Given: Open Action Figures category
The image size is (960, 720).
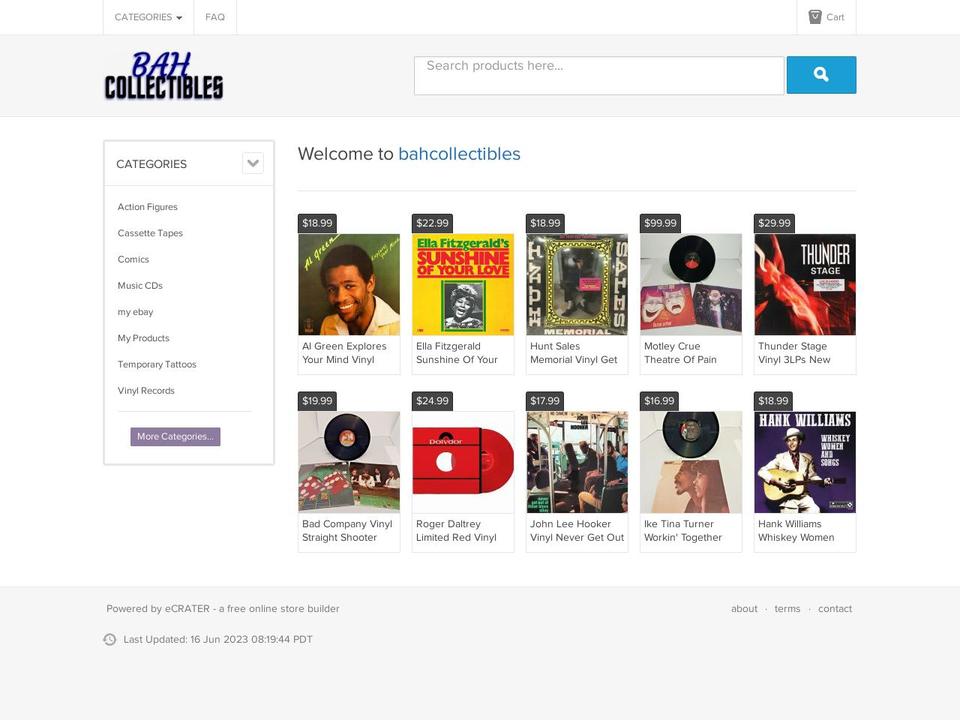Looking at the screenshot, I should 148,207.
